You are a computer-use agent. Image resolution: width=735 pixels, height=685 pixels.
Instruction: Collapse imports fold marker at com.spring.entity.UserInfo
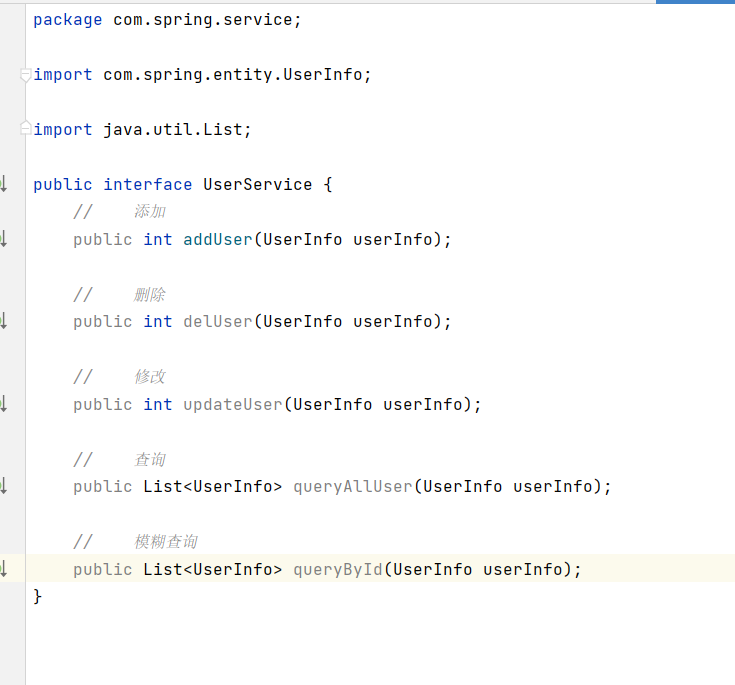click(25, 75)
